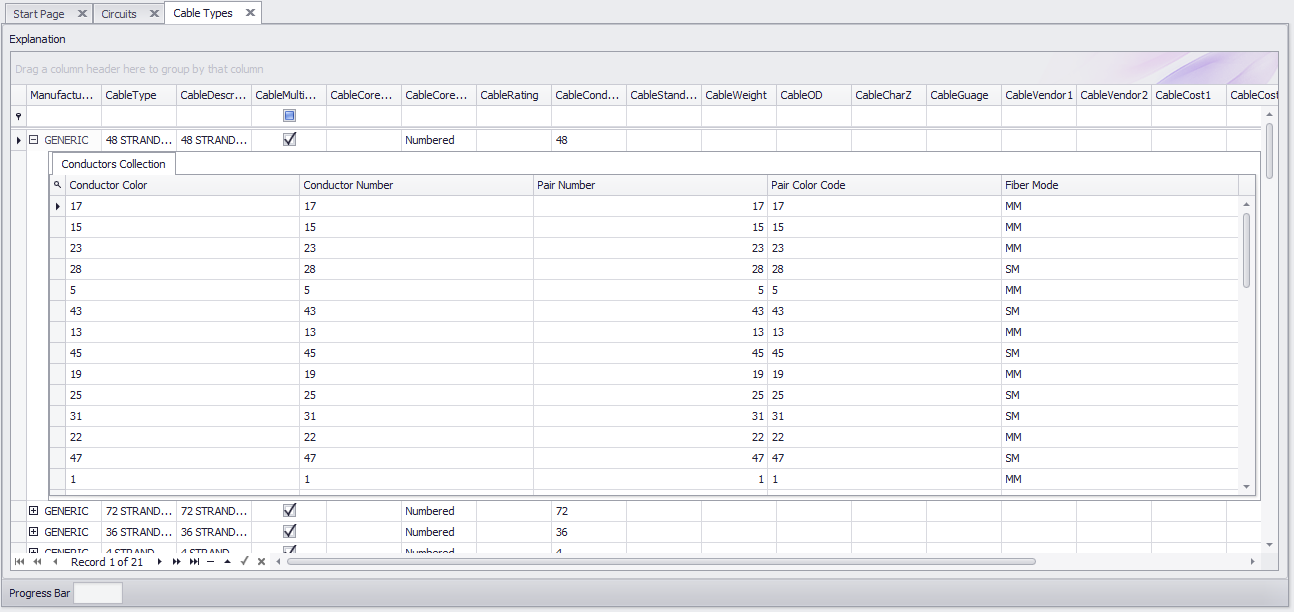The image size is (1294, 612).
Task: Click the next record arrow in navigator
Action: [x=159, y=562]
